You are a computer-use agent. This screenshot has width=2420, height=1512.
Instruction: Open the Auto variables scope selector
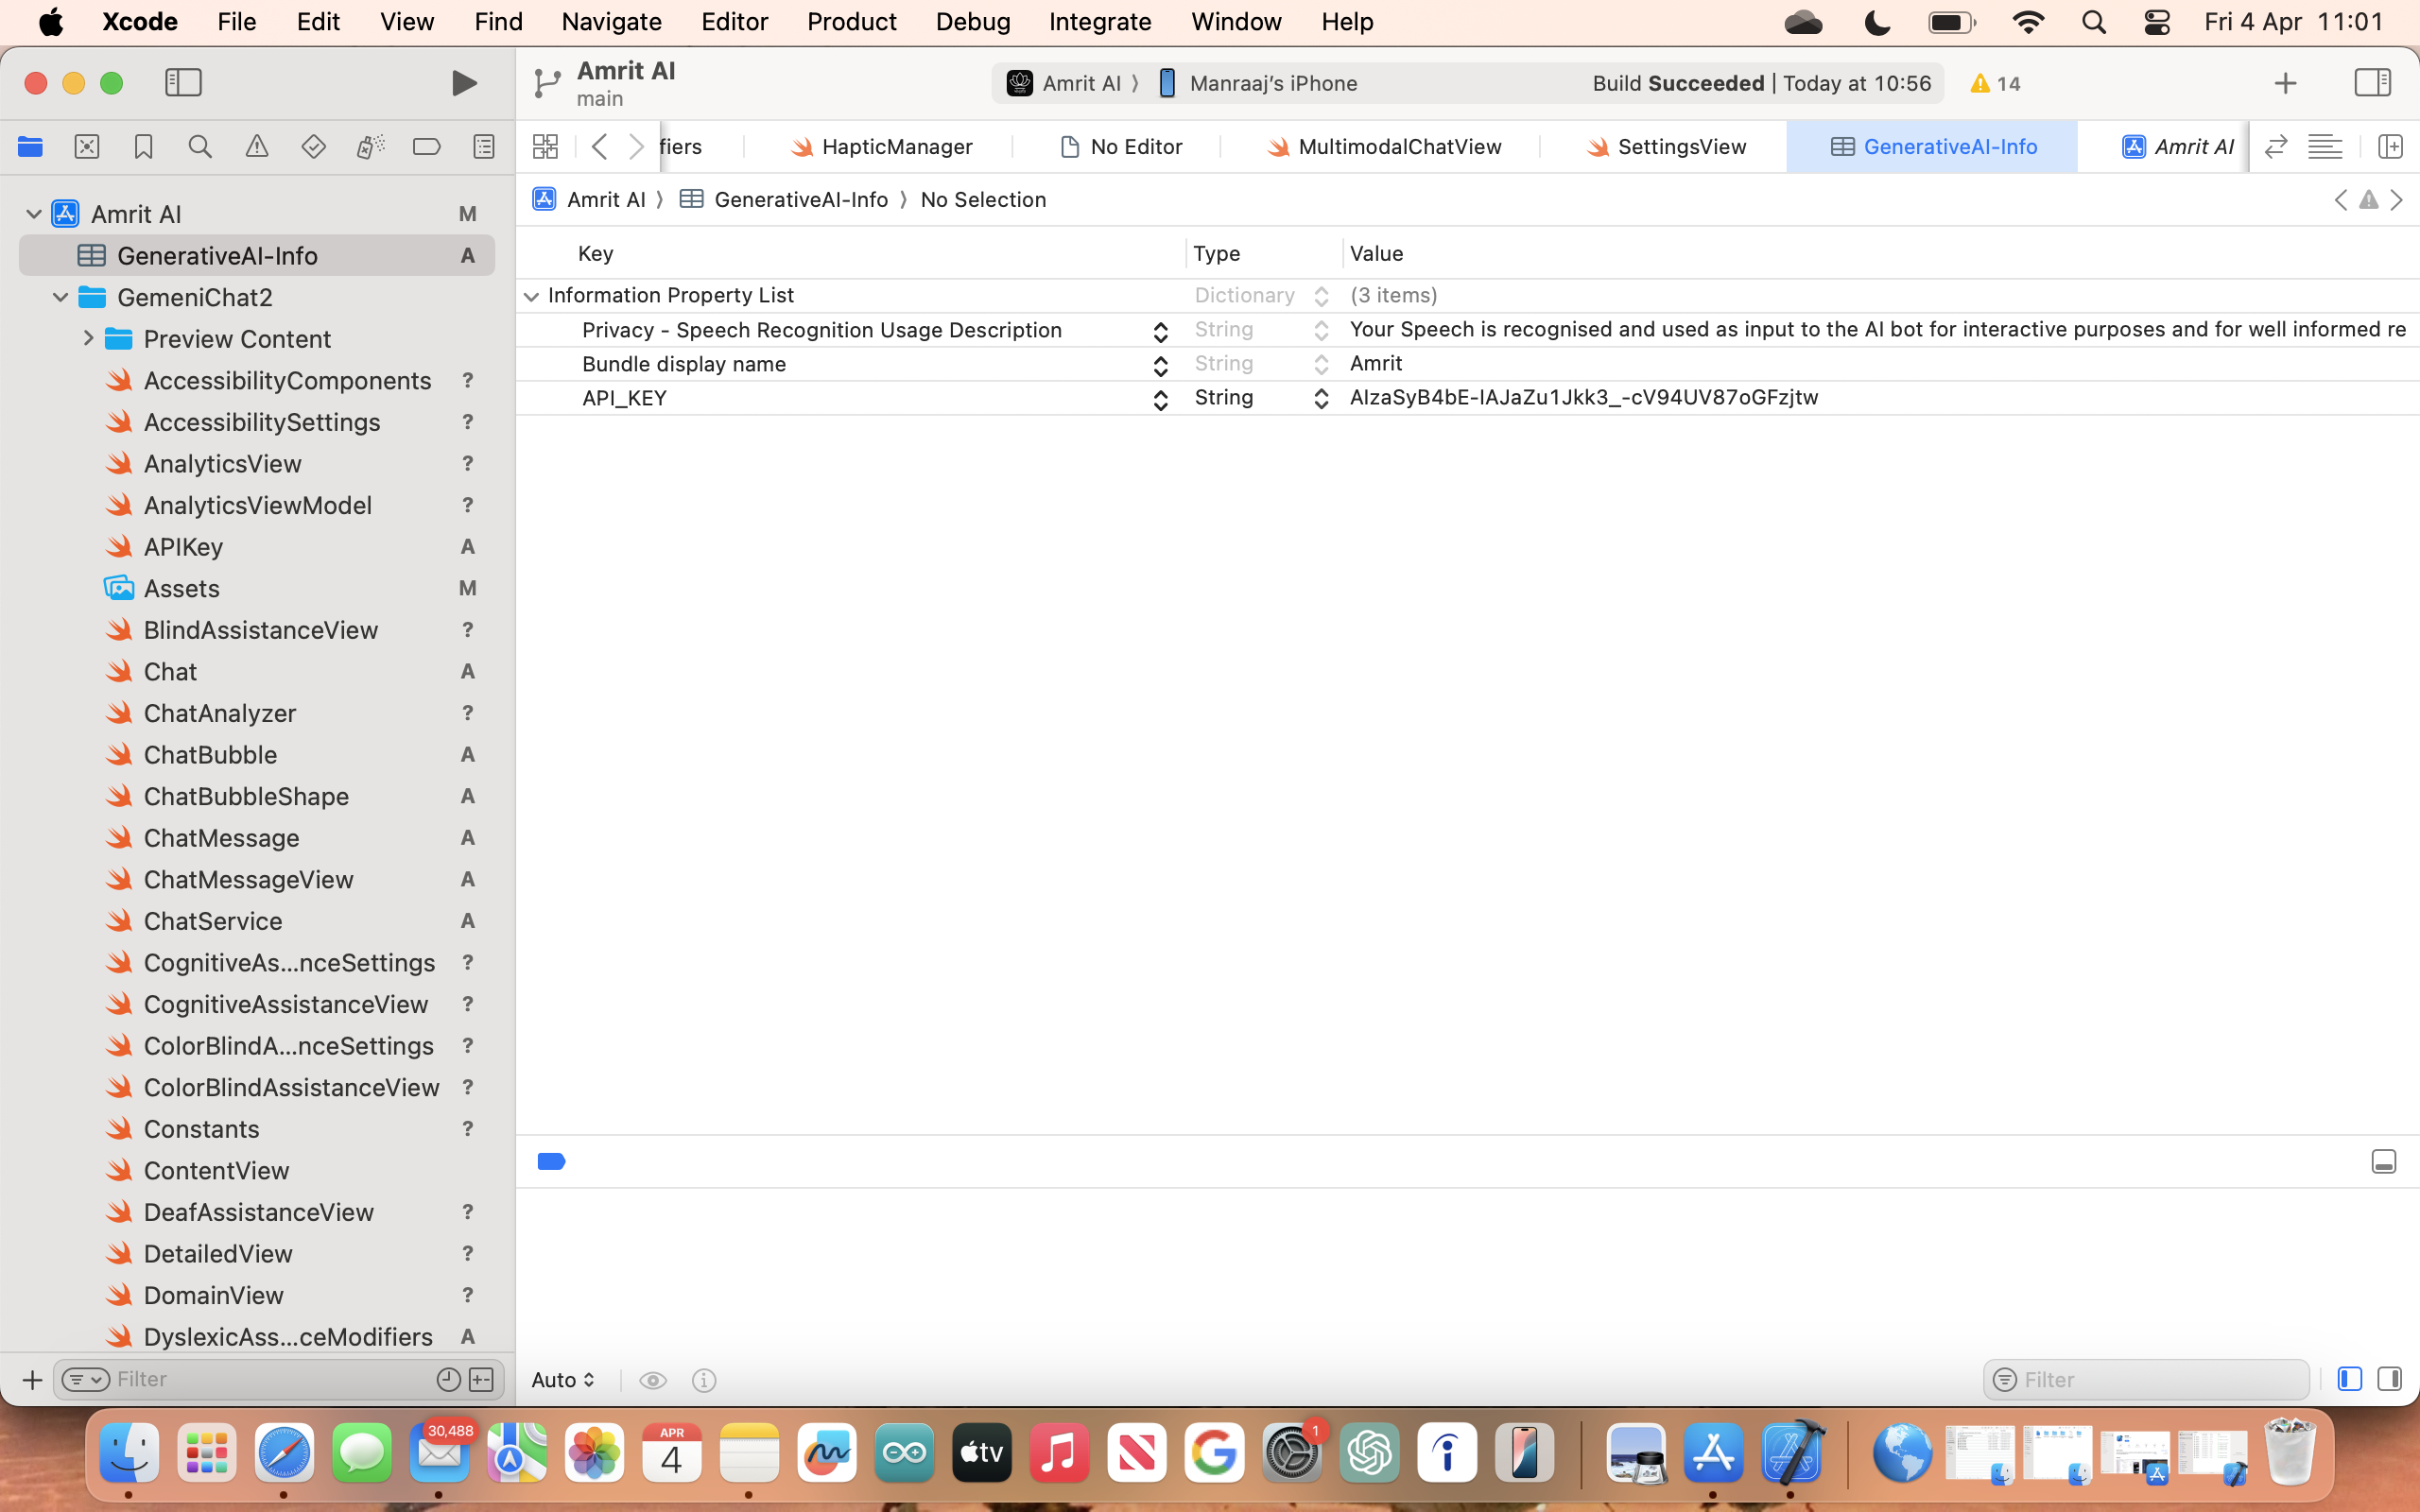coord(563,1380)
